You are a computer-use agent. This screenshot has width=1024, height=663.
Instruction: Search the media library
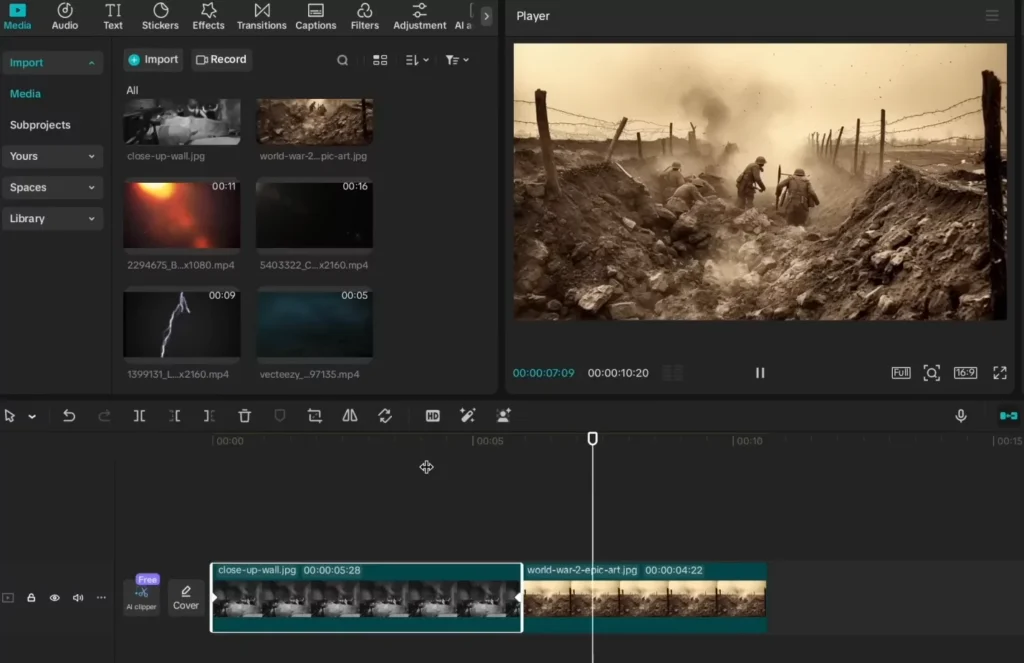pyautogui.click(x=342, y=60)
